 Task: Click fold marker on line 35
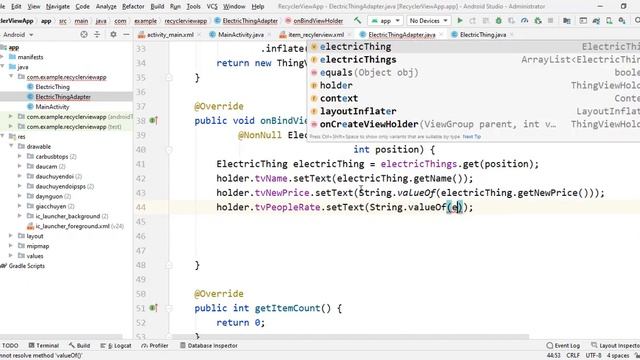point(169,77)
